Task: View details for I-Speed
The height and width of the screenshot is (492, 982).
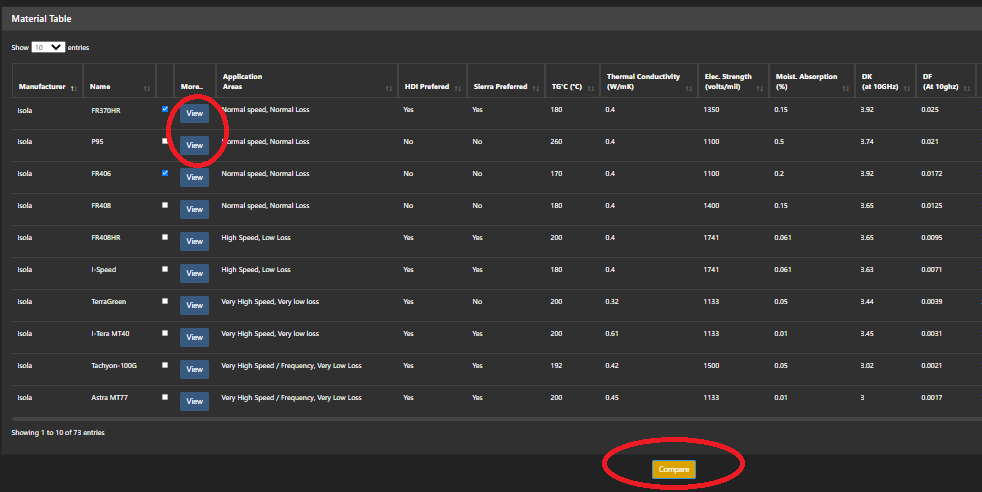Action: pyautogui.click(x=194, y=273)
